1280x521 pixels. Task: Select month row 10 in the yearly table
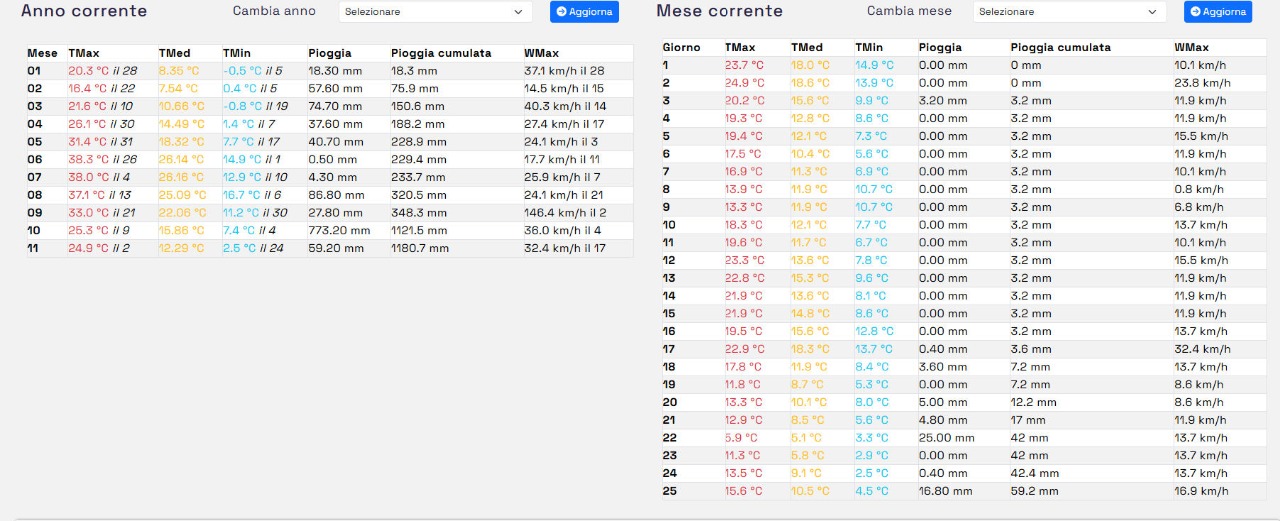(x=35, y=230)
